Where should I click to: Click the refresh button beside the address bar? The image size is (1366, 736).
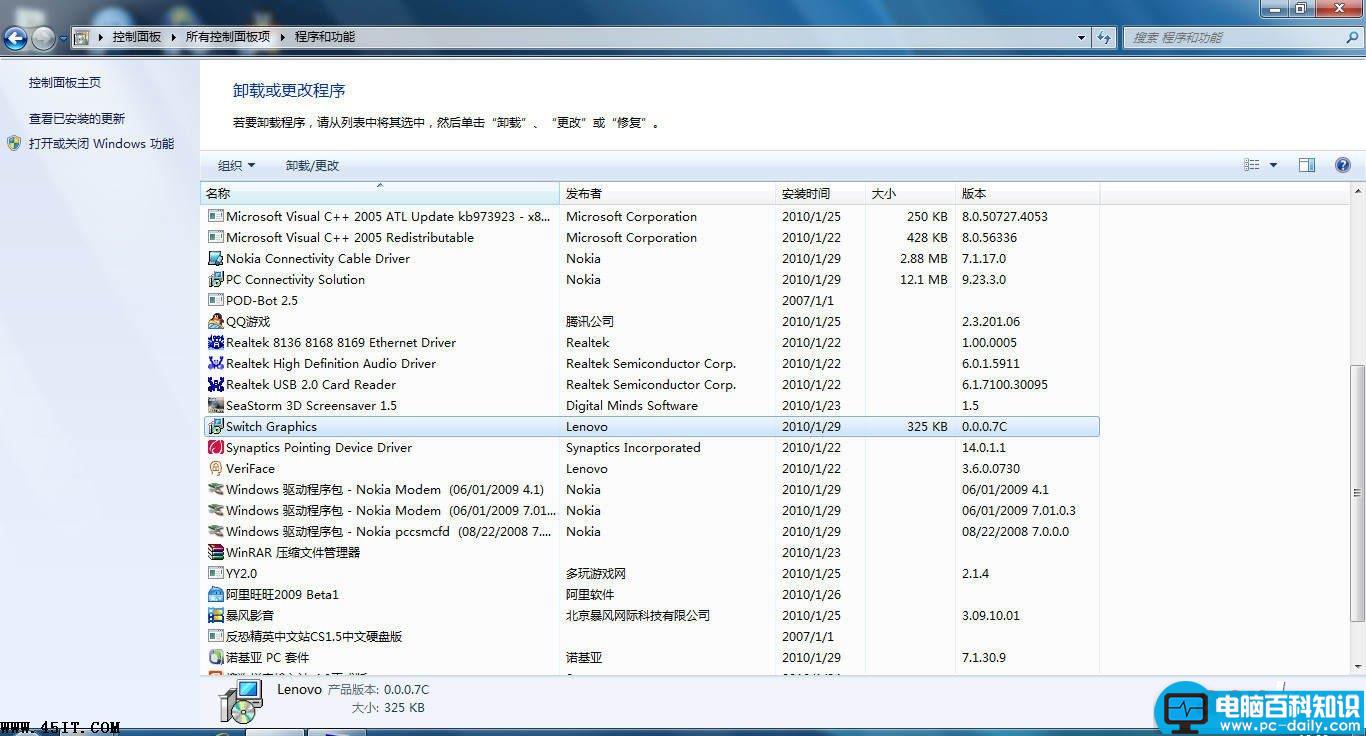[x=1104, y=37]
